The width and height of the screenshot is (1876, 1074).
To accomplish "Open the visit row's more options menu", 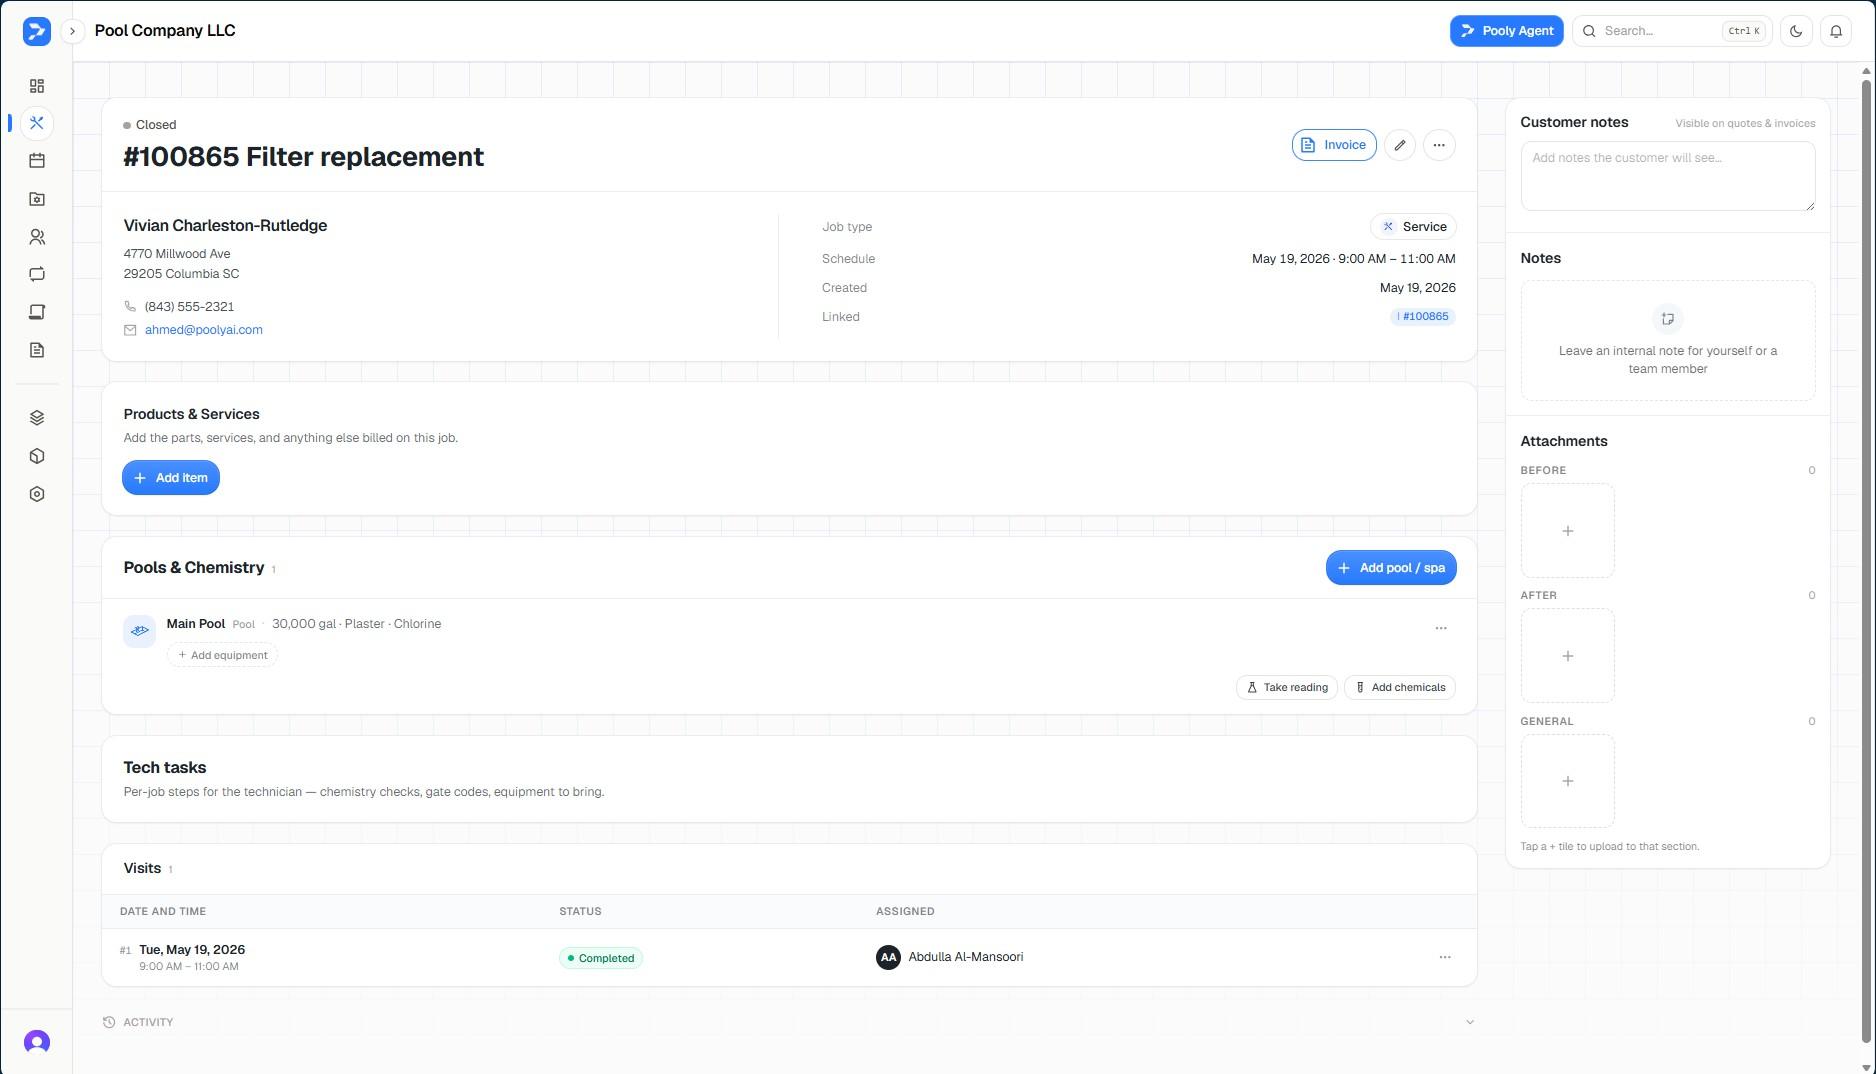I will coord(1445,957).
